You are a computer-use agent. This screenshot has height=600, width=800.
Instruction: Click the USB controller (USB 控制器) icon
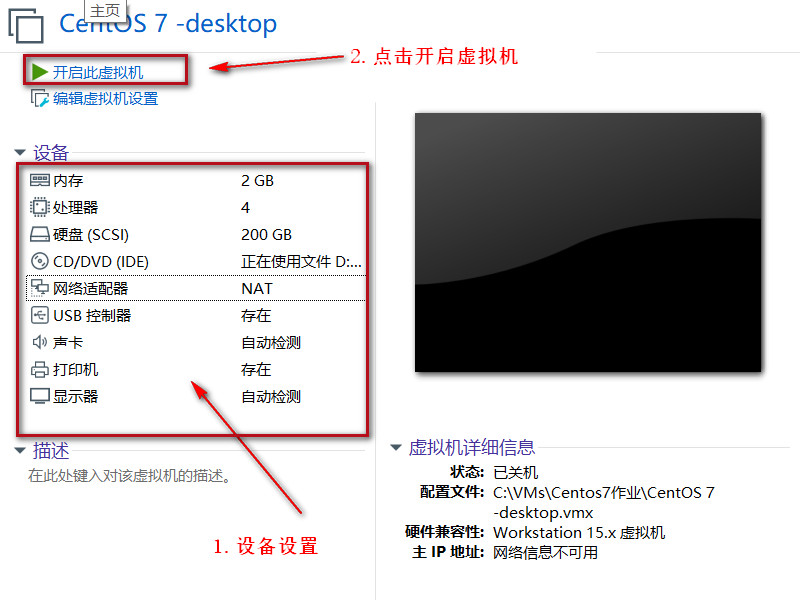click(x=40, y=315)
